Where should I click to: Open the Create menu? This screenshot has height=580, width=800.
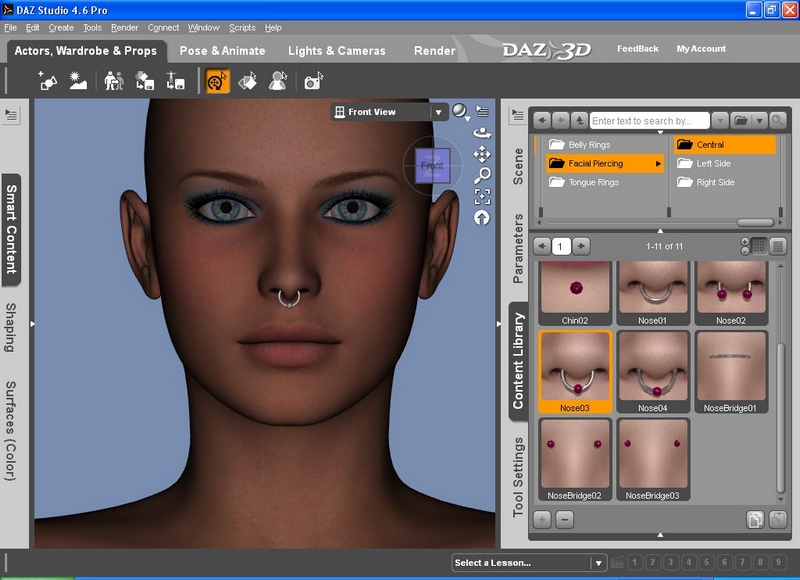61,28
